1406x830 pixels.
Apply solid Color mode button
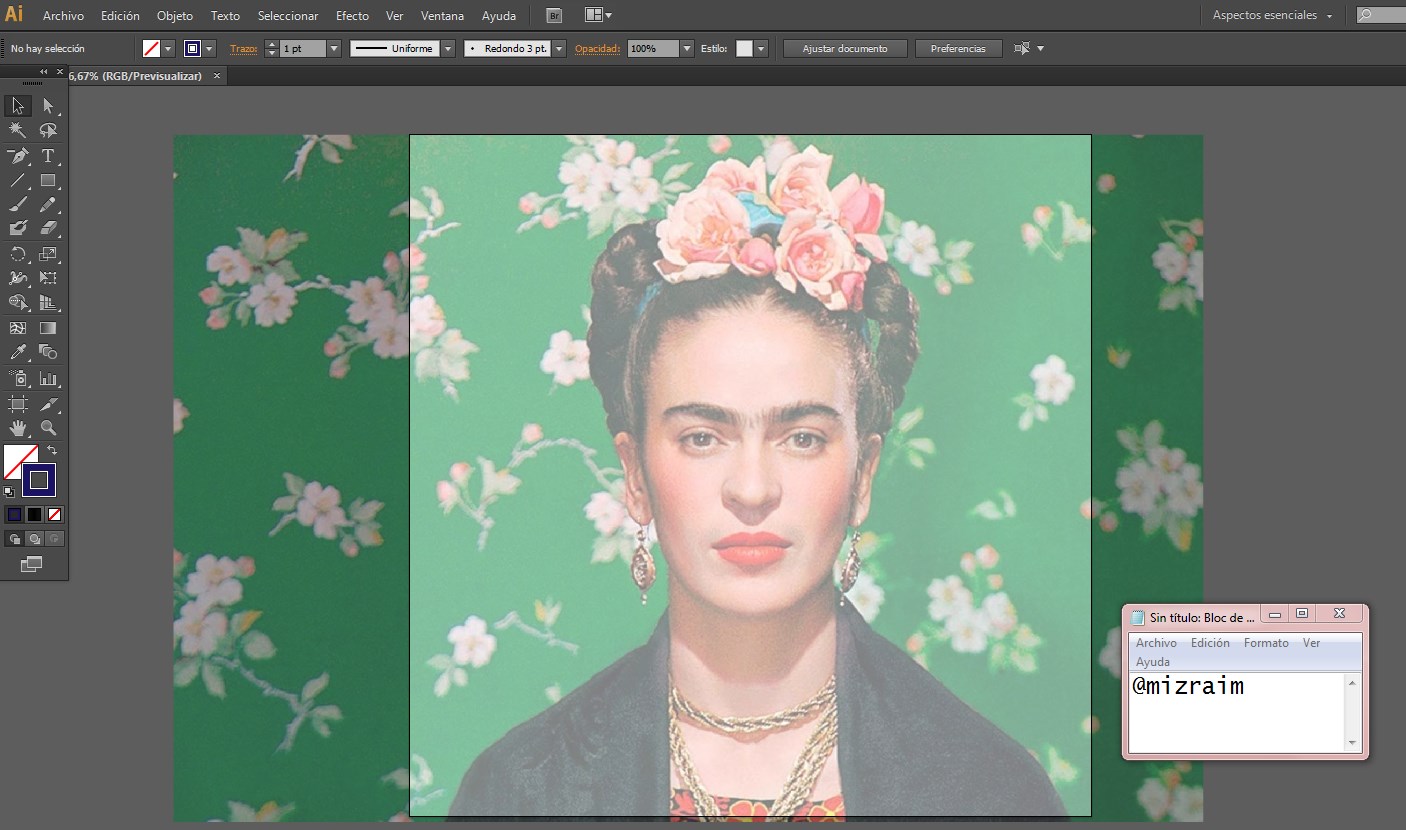point(14,515)
